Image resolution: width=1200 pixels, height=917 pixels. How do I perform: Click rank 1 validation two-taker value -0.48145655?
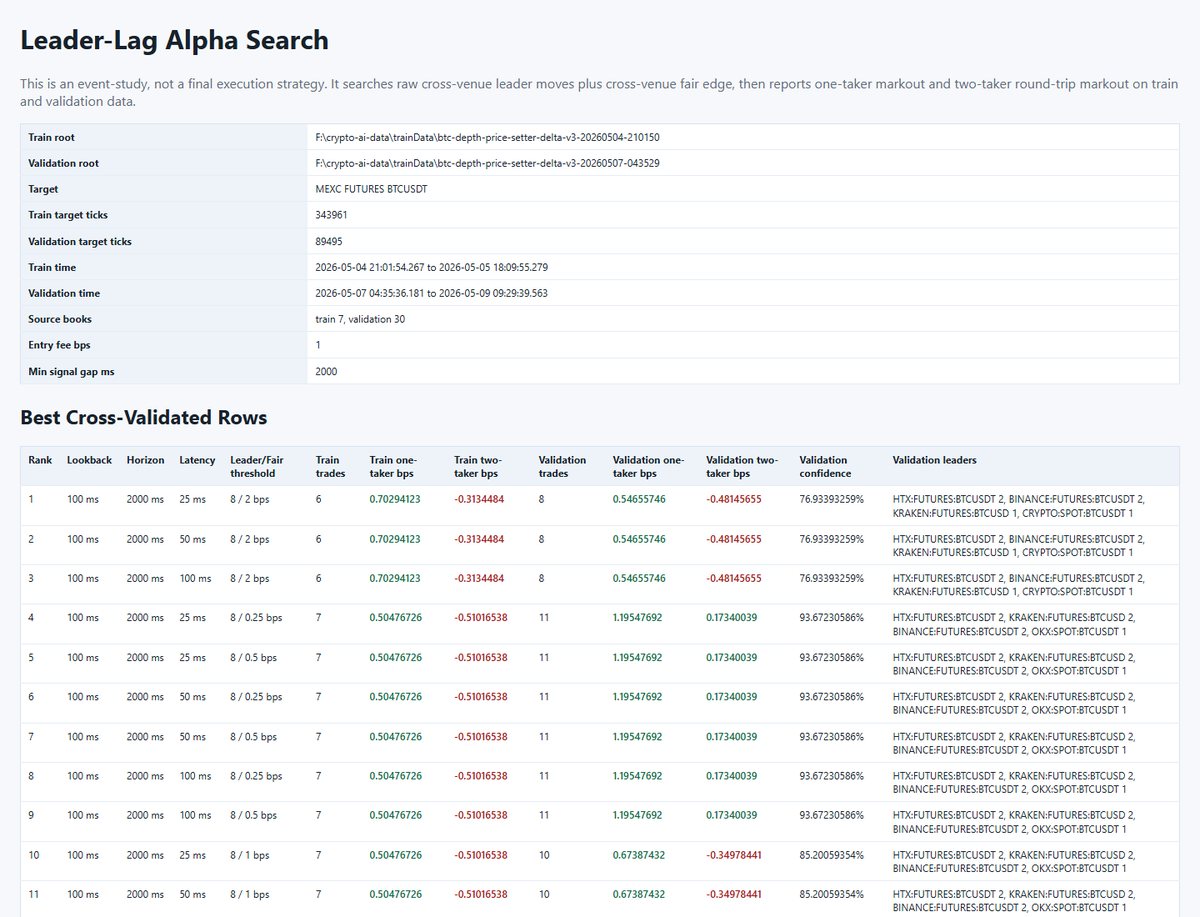pyautogui.click(x=733, y=499)
